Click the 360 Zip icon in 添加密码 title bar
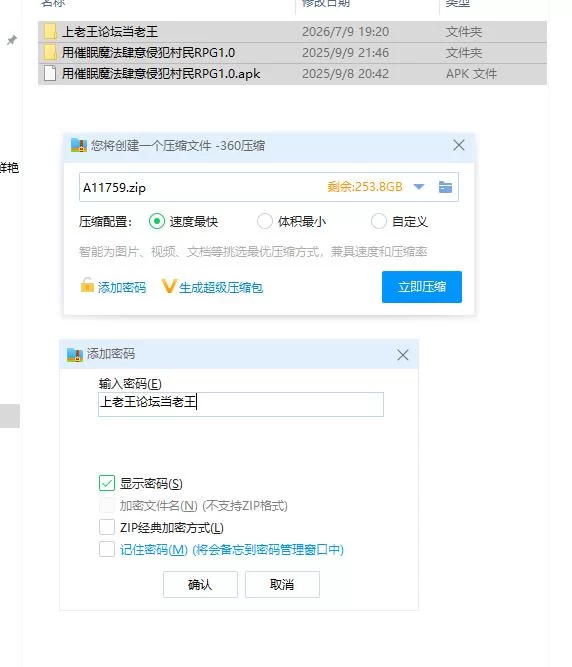The image size is (572, 667). point(75,354)
